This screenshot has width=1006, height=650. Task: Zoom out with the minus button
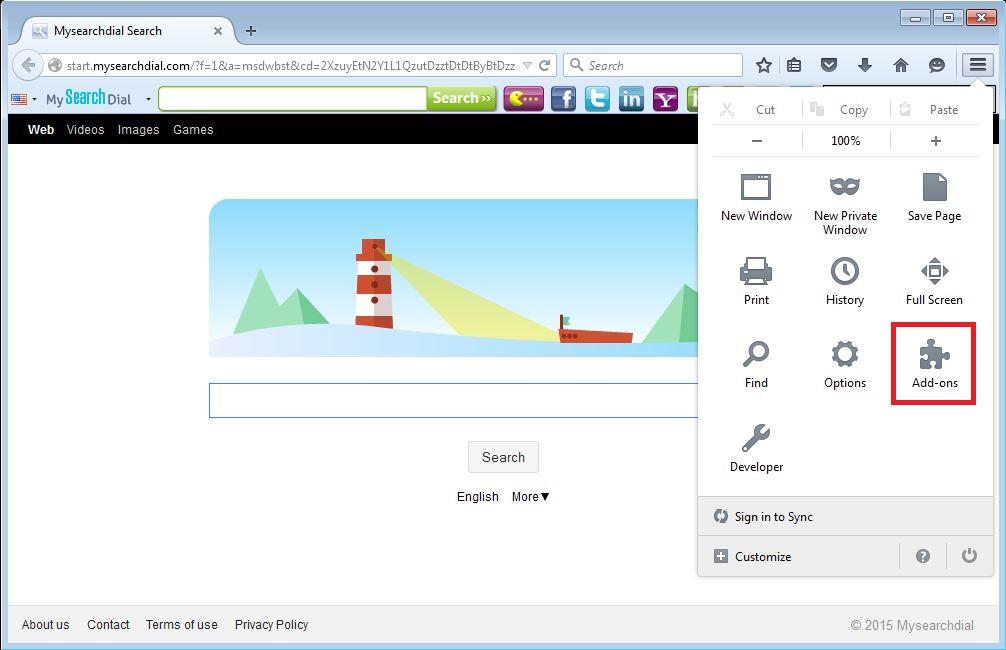[x=757, y=141]
